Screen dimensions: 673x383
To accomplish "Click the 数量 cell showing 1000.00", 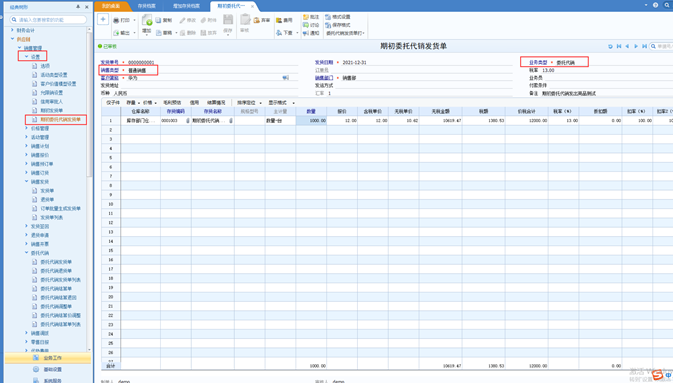I will point(311,121).
